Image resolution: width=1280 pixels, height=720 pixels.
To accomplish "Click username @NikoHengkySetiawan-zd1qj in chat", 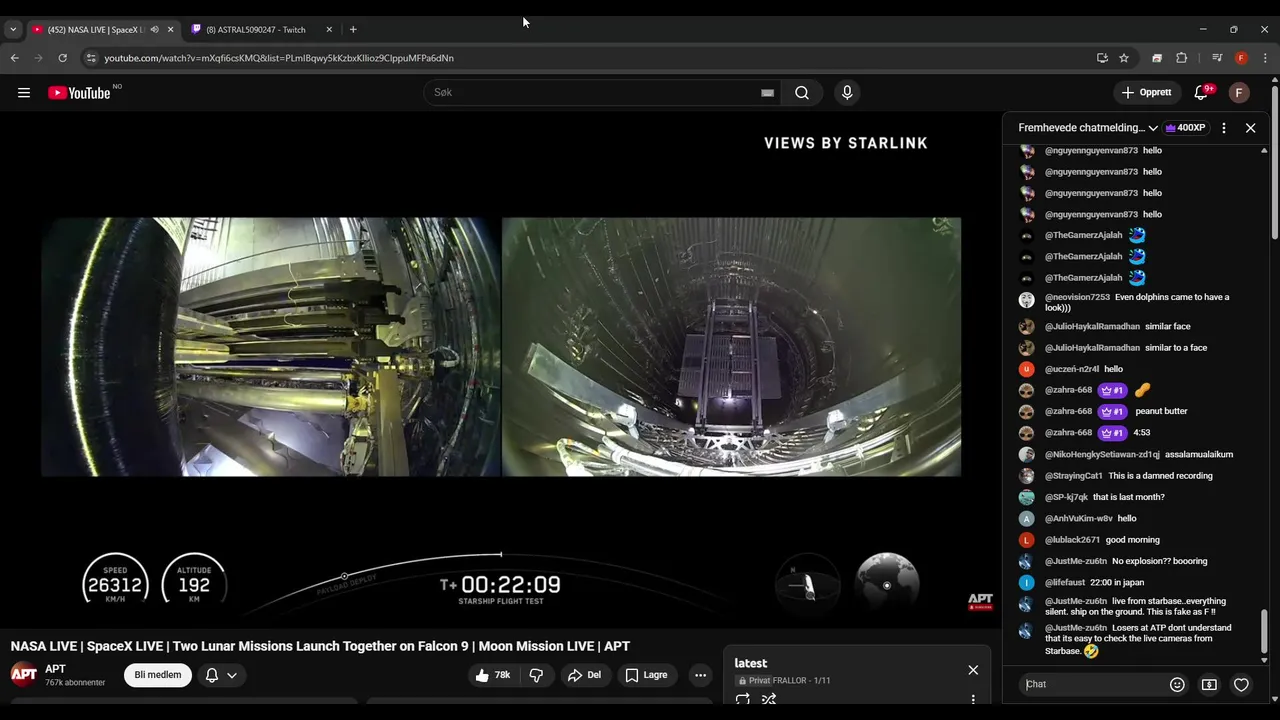I will coord(1102,454).
